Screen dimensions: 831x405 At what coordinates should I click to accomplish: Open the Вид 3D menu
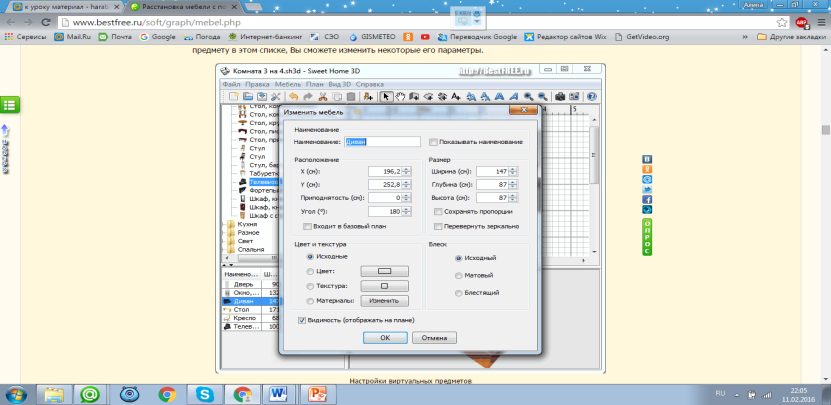340,84
